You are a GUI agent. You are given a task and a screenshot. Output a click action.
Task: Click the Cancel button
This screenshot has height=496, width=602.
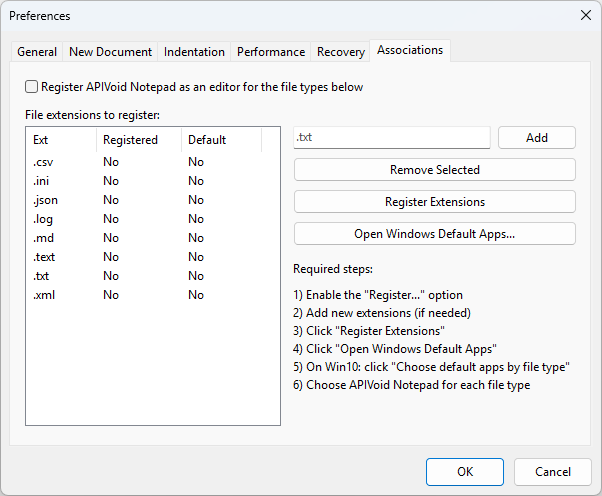tap(553, 472)
